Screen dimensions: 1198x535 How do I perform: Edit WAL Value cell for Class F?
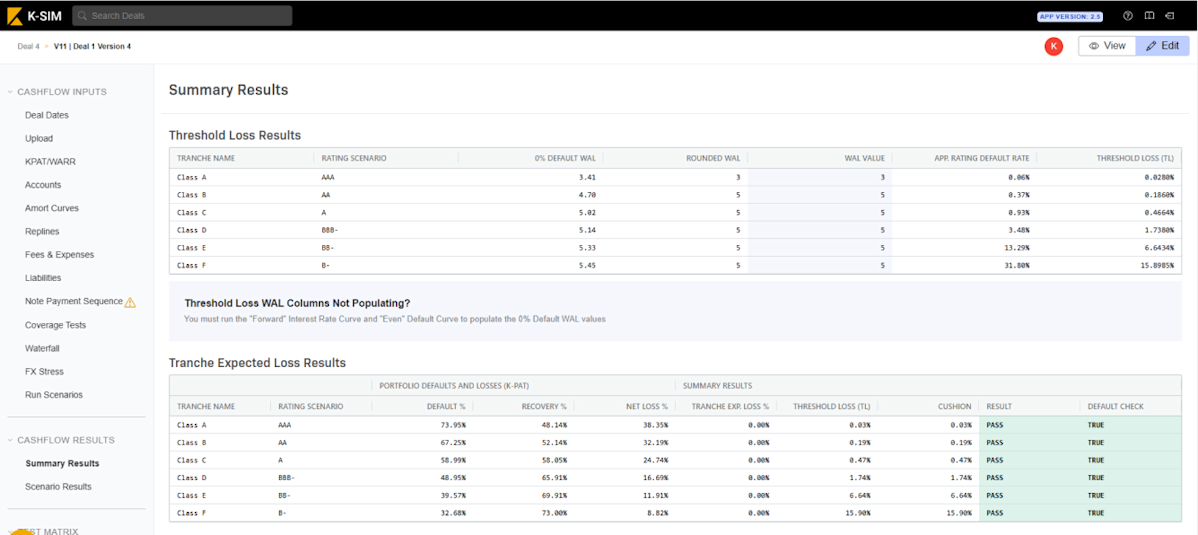point(819,265)
